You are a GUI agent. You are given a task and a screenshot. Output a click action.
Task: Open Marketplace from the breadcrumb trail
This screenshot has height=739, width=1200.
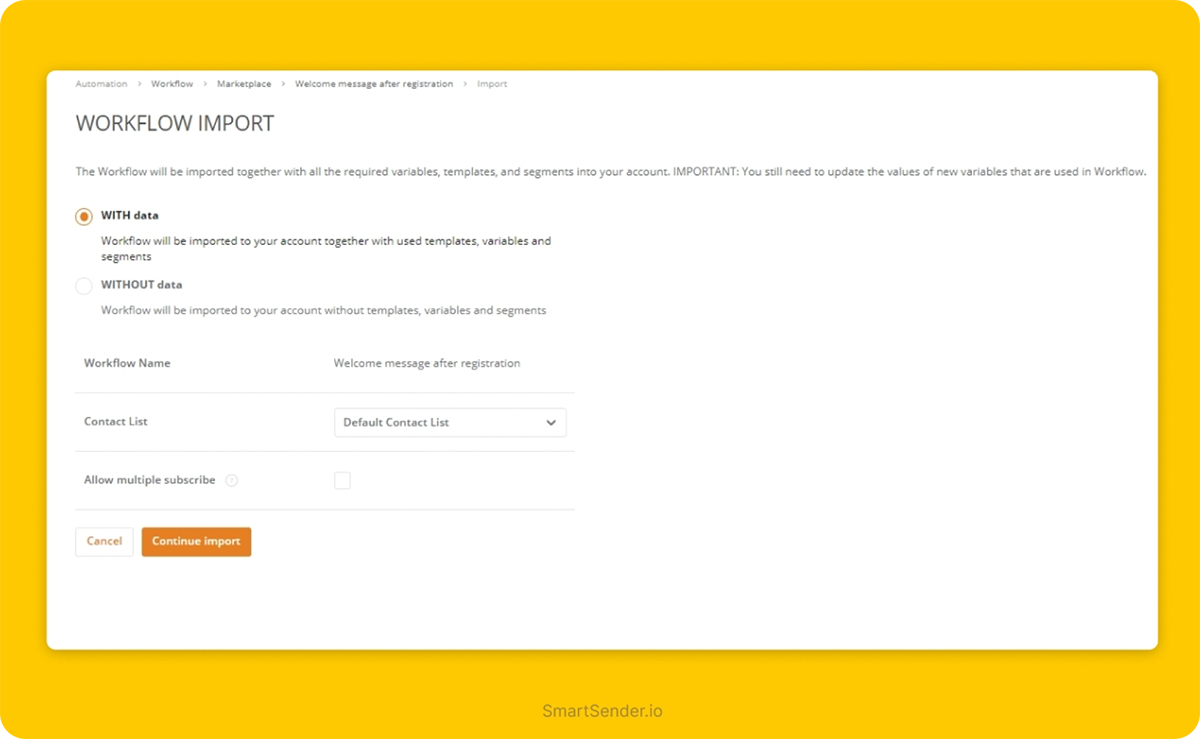[x=243, y=84]
